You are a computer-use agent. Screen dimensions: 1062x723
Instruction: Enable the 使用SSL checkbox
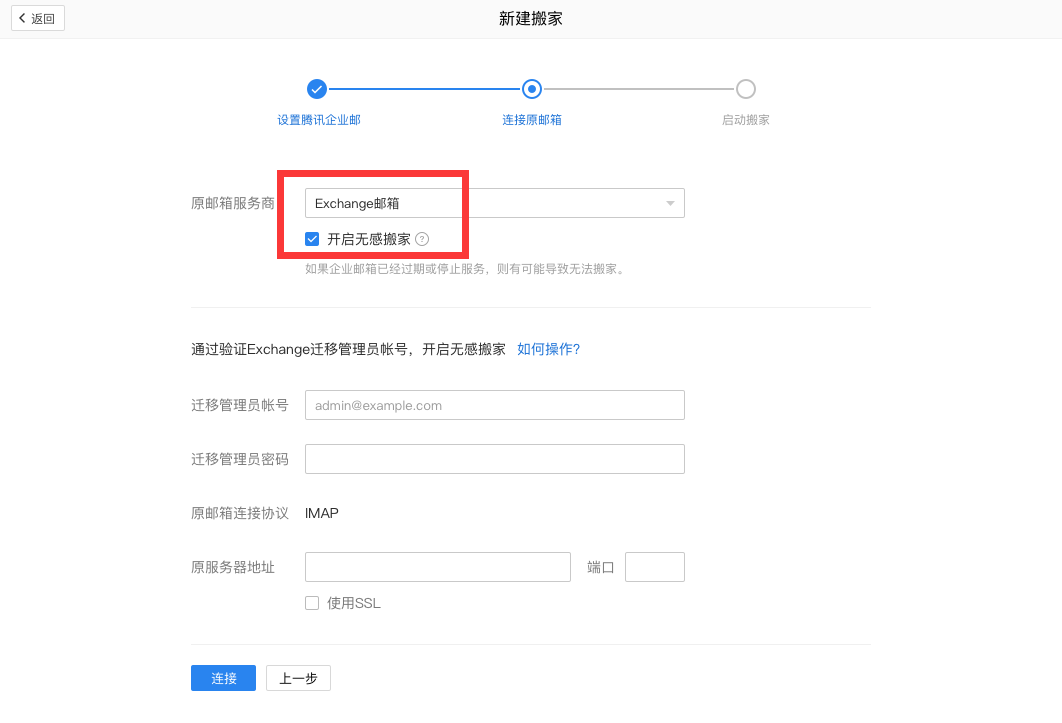coord(312,603)
